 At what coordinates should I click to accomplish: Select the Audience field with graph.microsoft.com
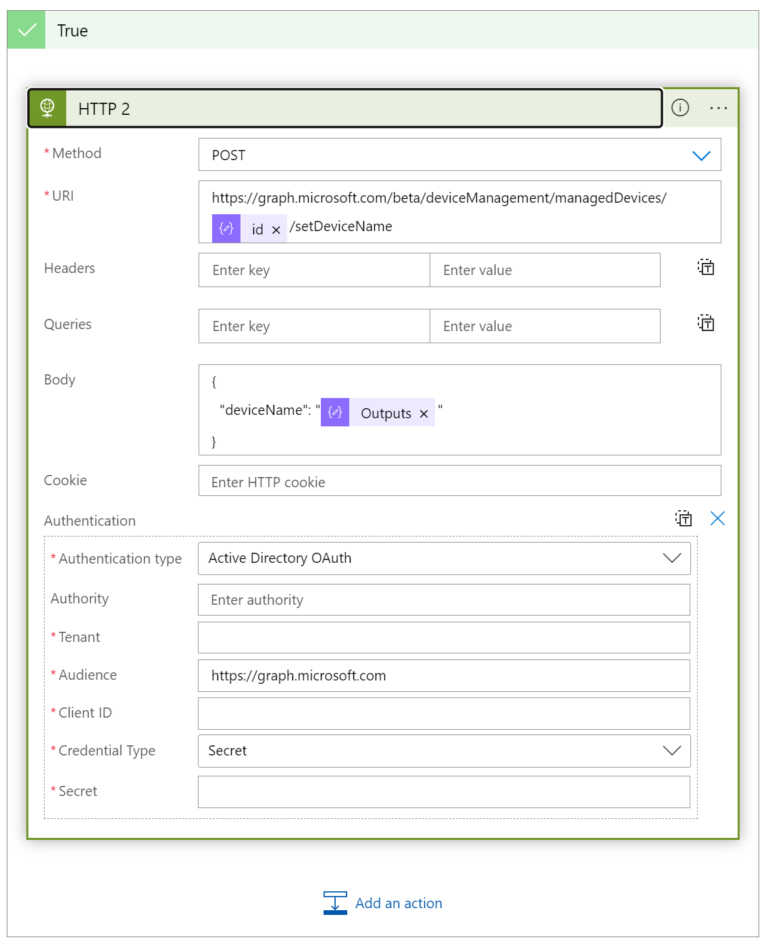point(444,675)
